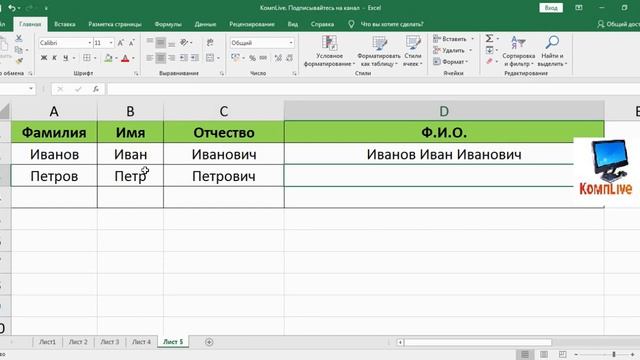The width and height of the screenshot is (640, 360).
Task: Toggle wrap text
Action: point(210,42)
